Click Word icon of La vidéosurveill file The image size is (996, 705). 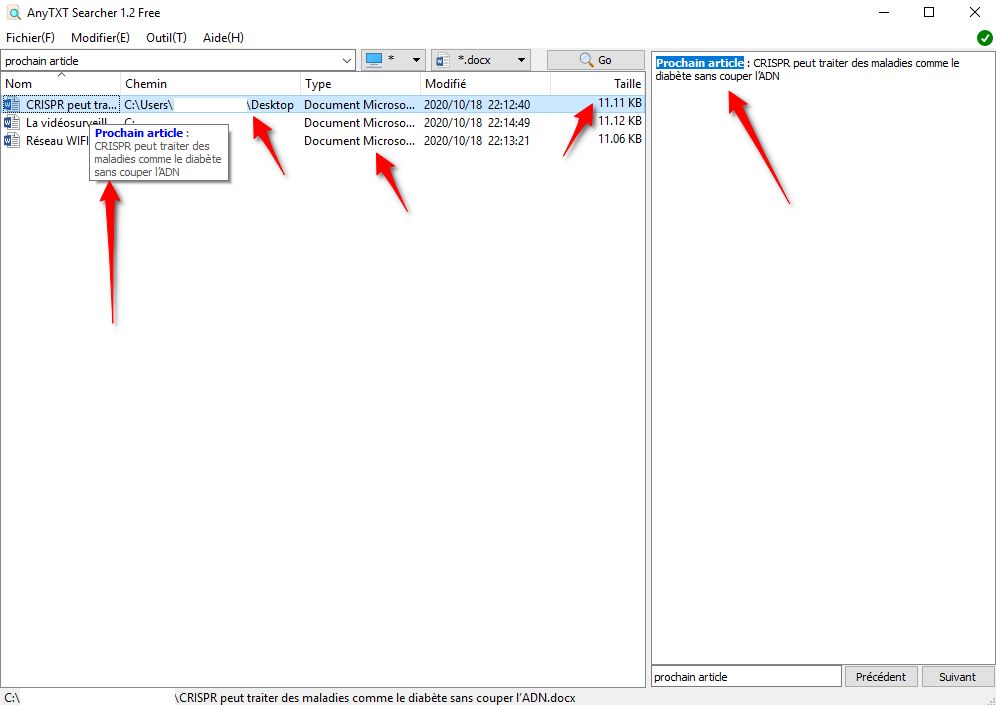point(11,122)
